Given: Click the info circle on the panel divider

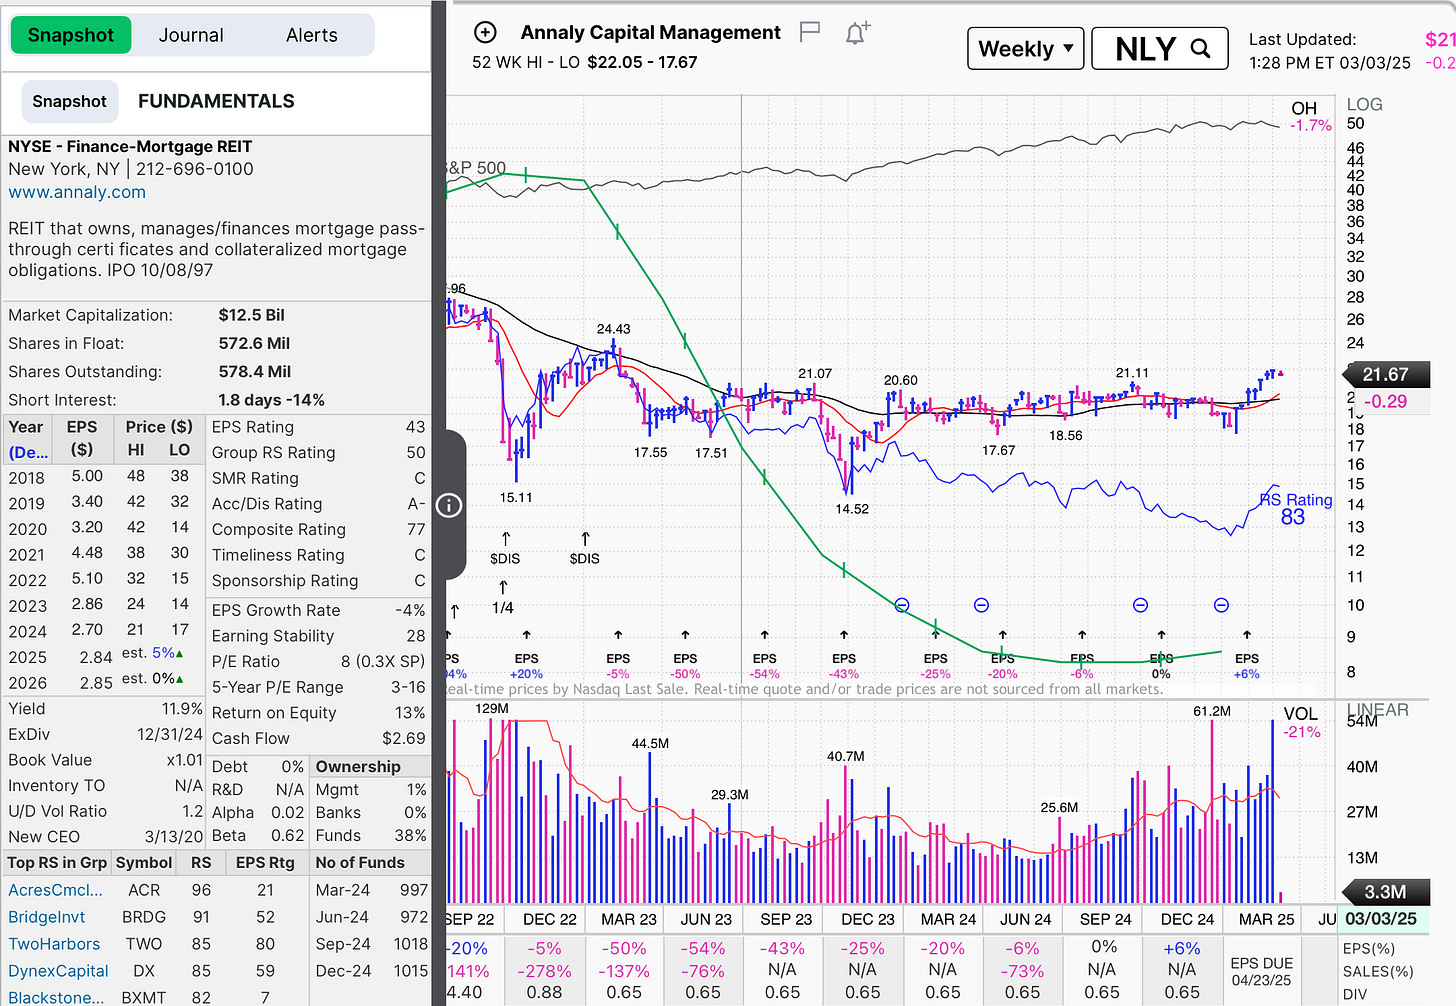Looking at the screenshot, I should pyautogui.click(x=449, y=505).
